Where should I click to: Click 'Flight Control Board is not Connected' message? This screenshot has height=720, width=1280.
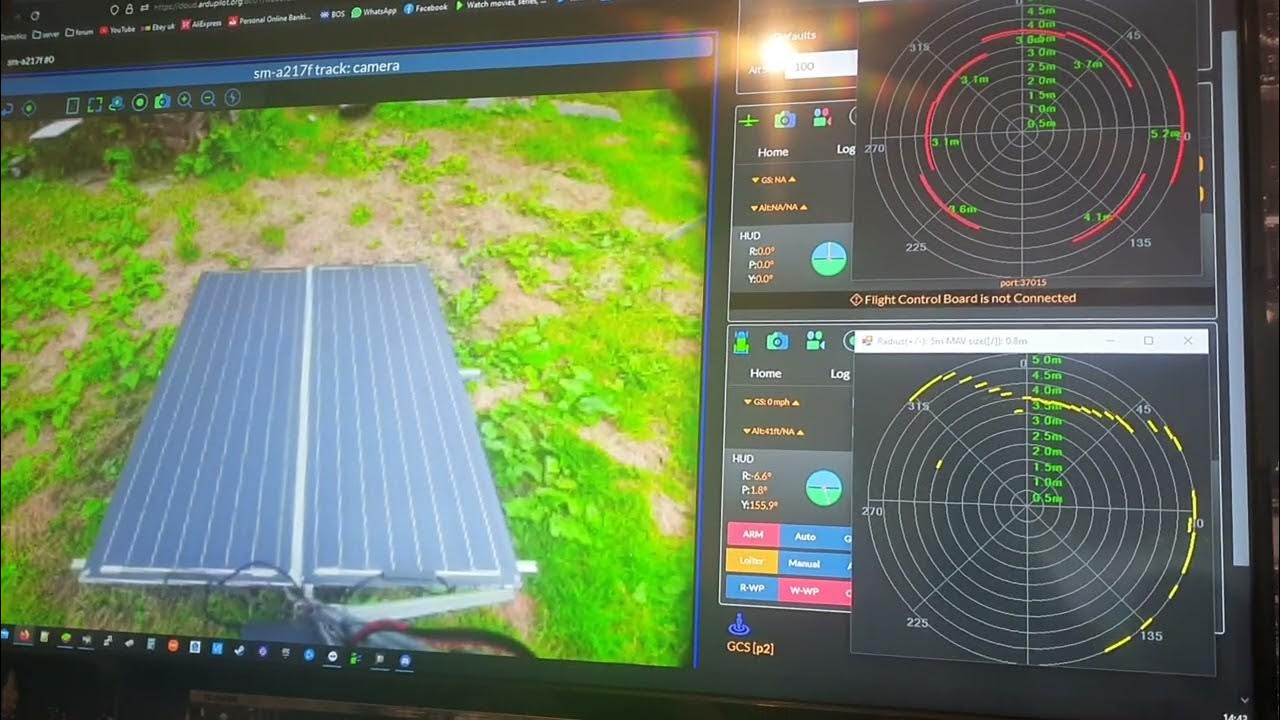(x=962, y=298)
